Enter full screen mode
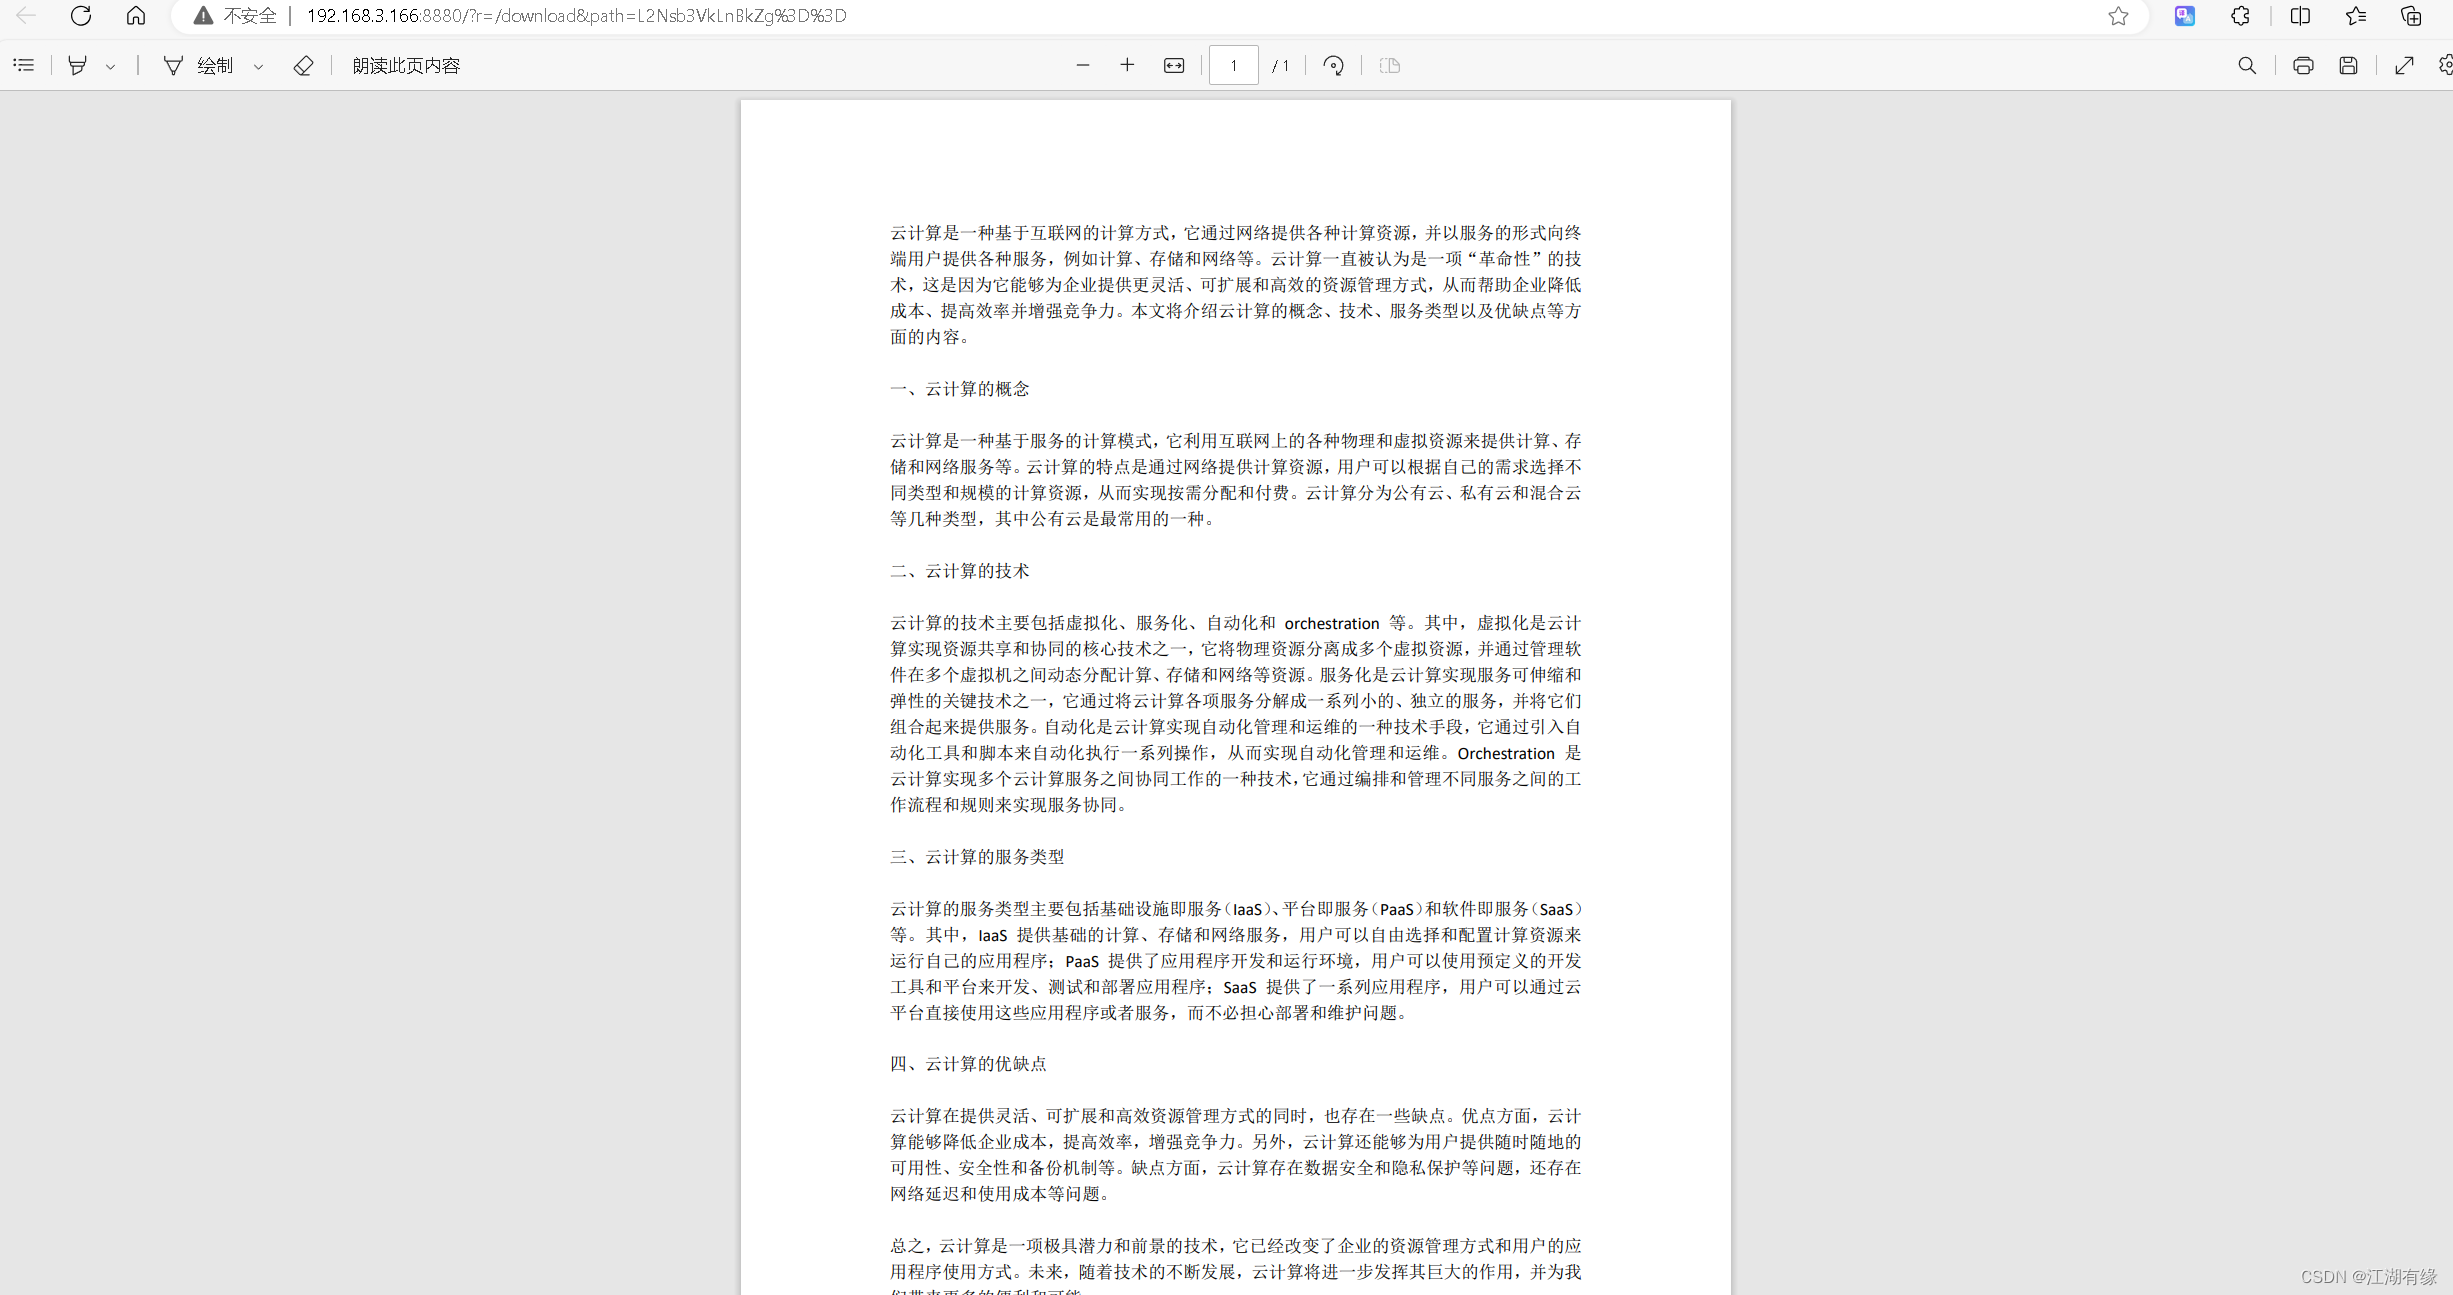Image resolution: width=2453 pixels, height=1295 pixels. pos(2405,65)
